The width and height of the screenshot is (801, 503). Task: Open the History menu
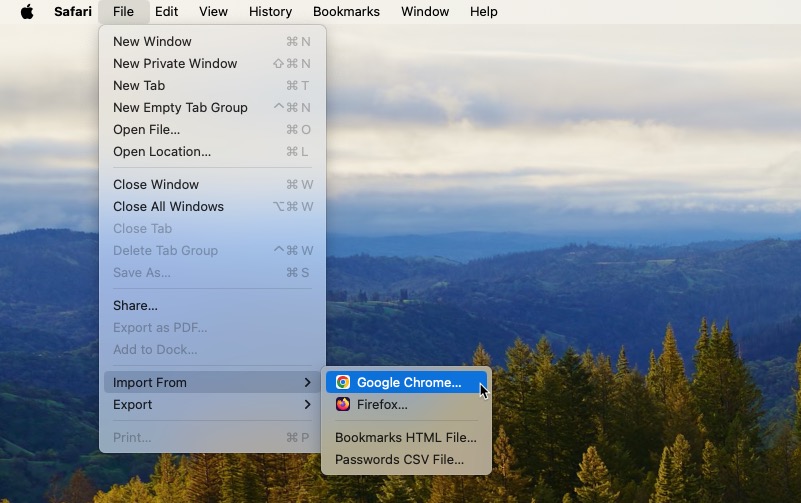pyautogui.click(x=270, y=11)
